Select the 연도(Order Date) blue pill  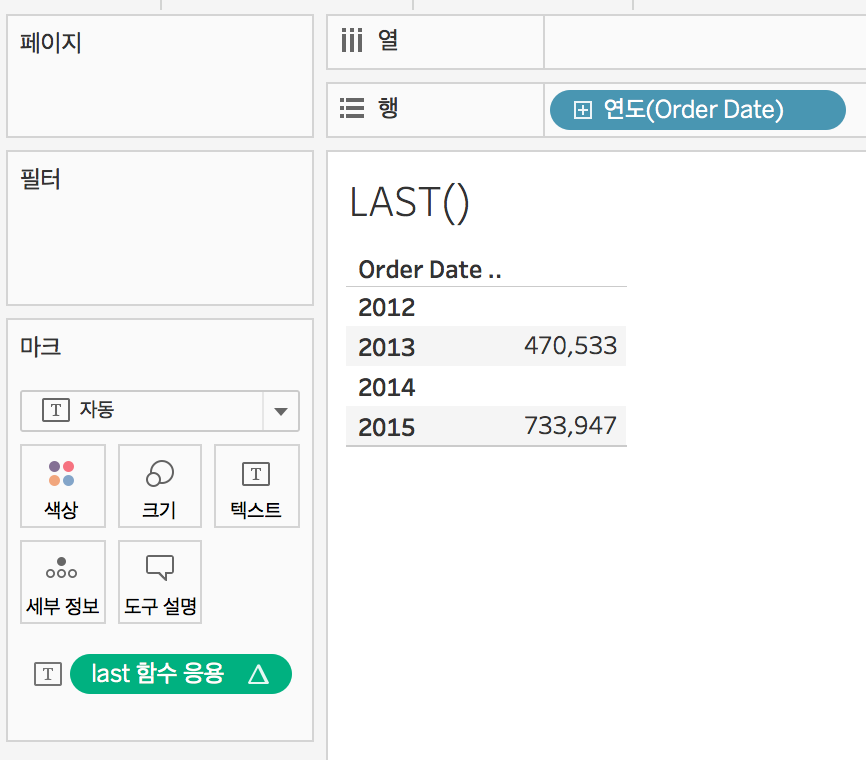698,110
